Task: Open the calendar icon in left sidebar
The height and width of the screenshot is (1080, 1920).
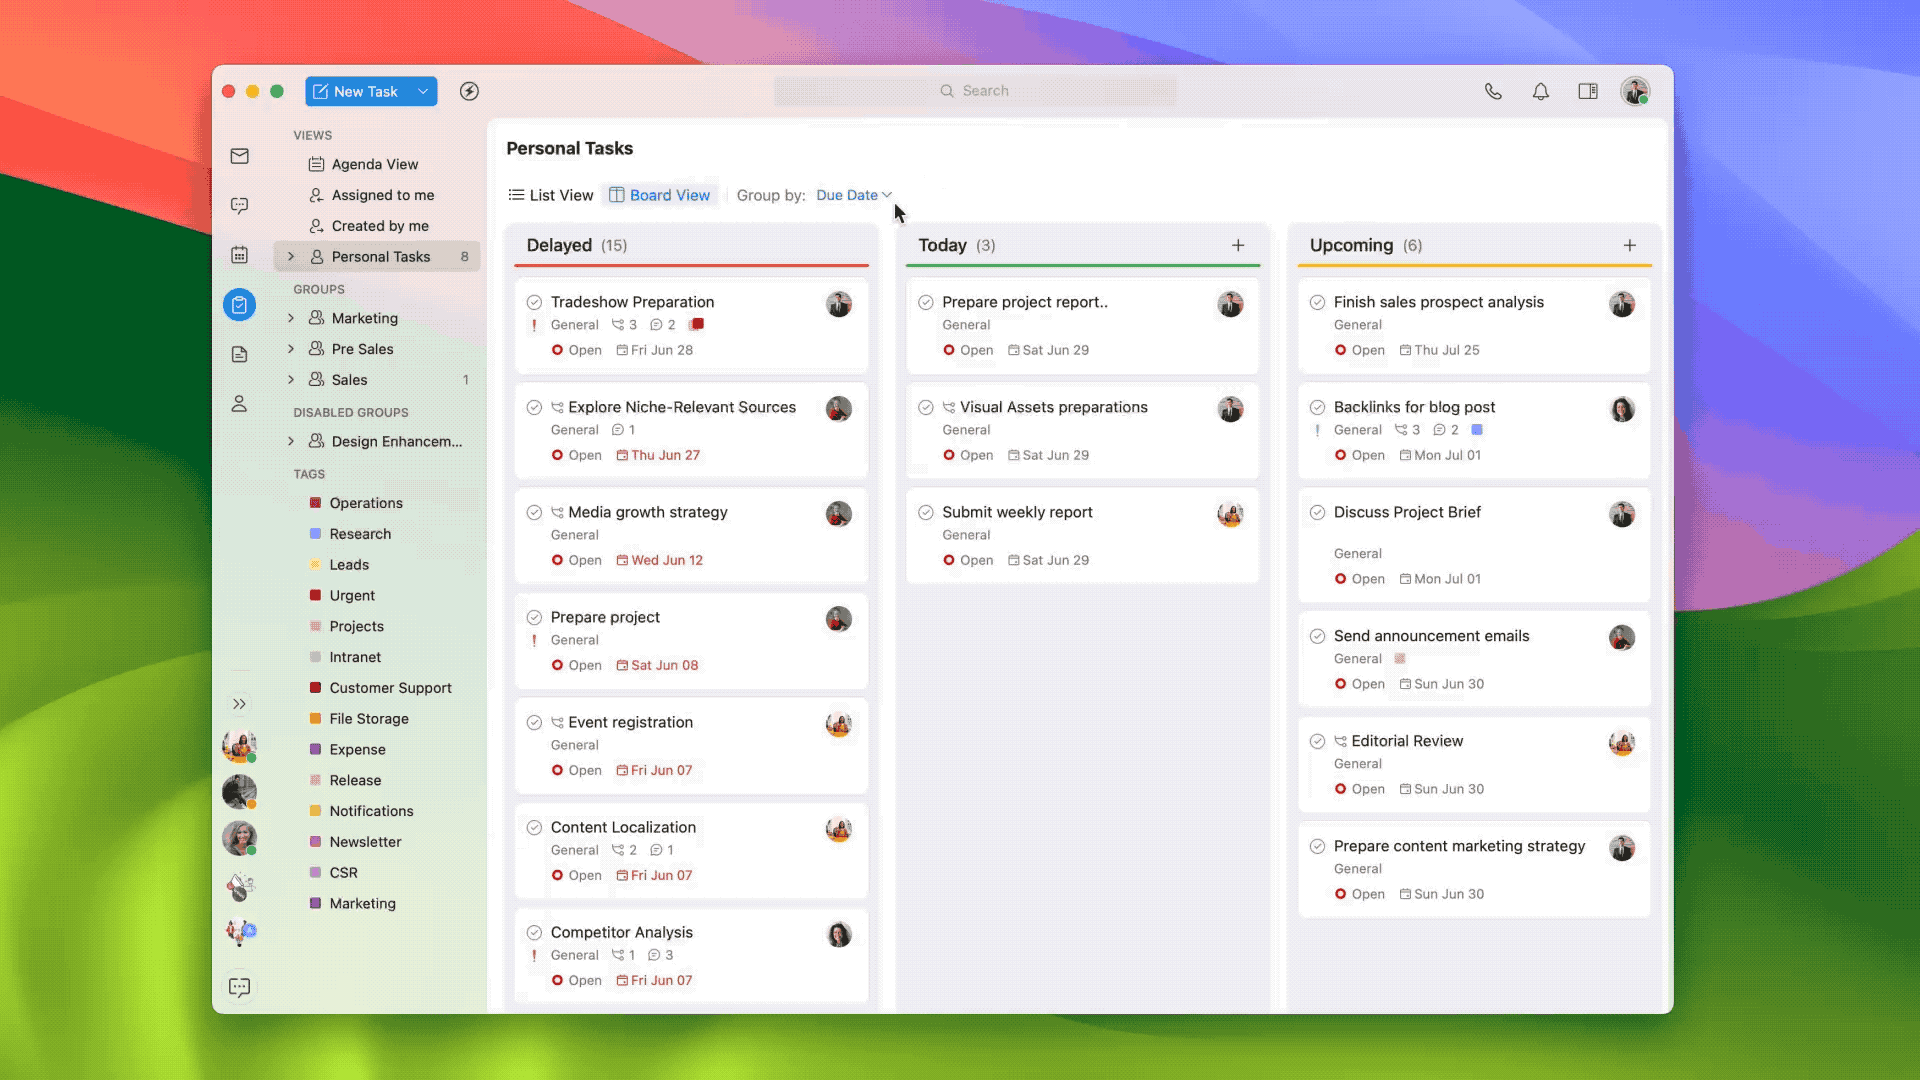Action: click(x=239, y=255)
